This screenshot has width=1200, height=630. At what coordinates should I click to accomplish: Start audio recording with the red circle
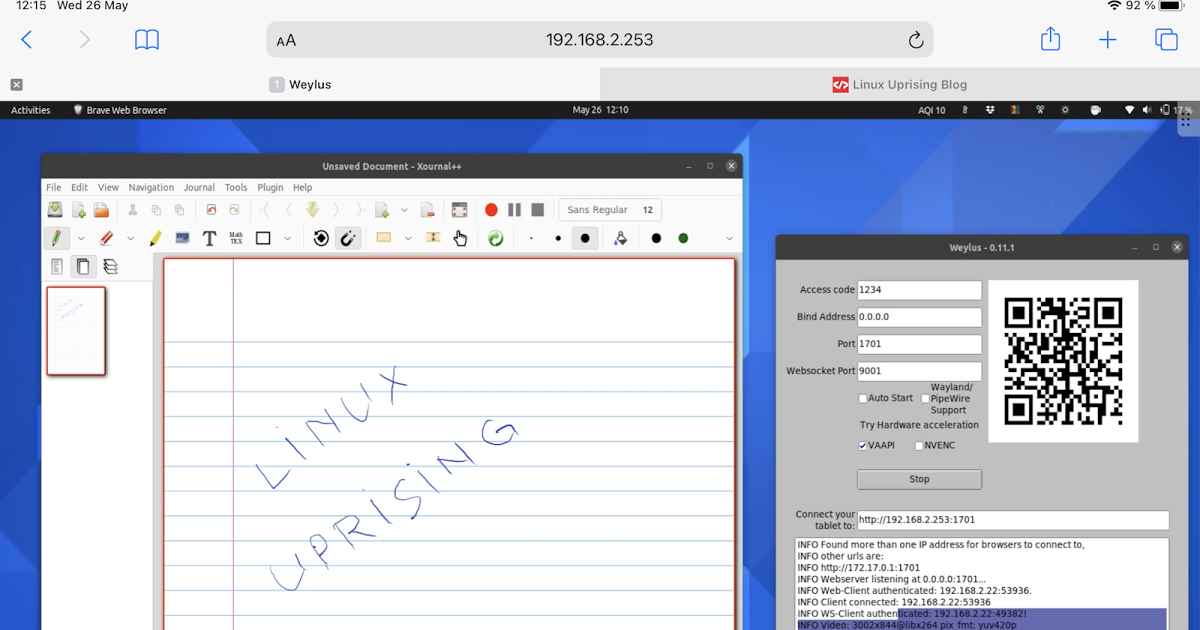coord(491,210)
